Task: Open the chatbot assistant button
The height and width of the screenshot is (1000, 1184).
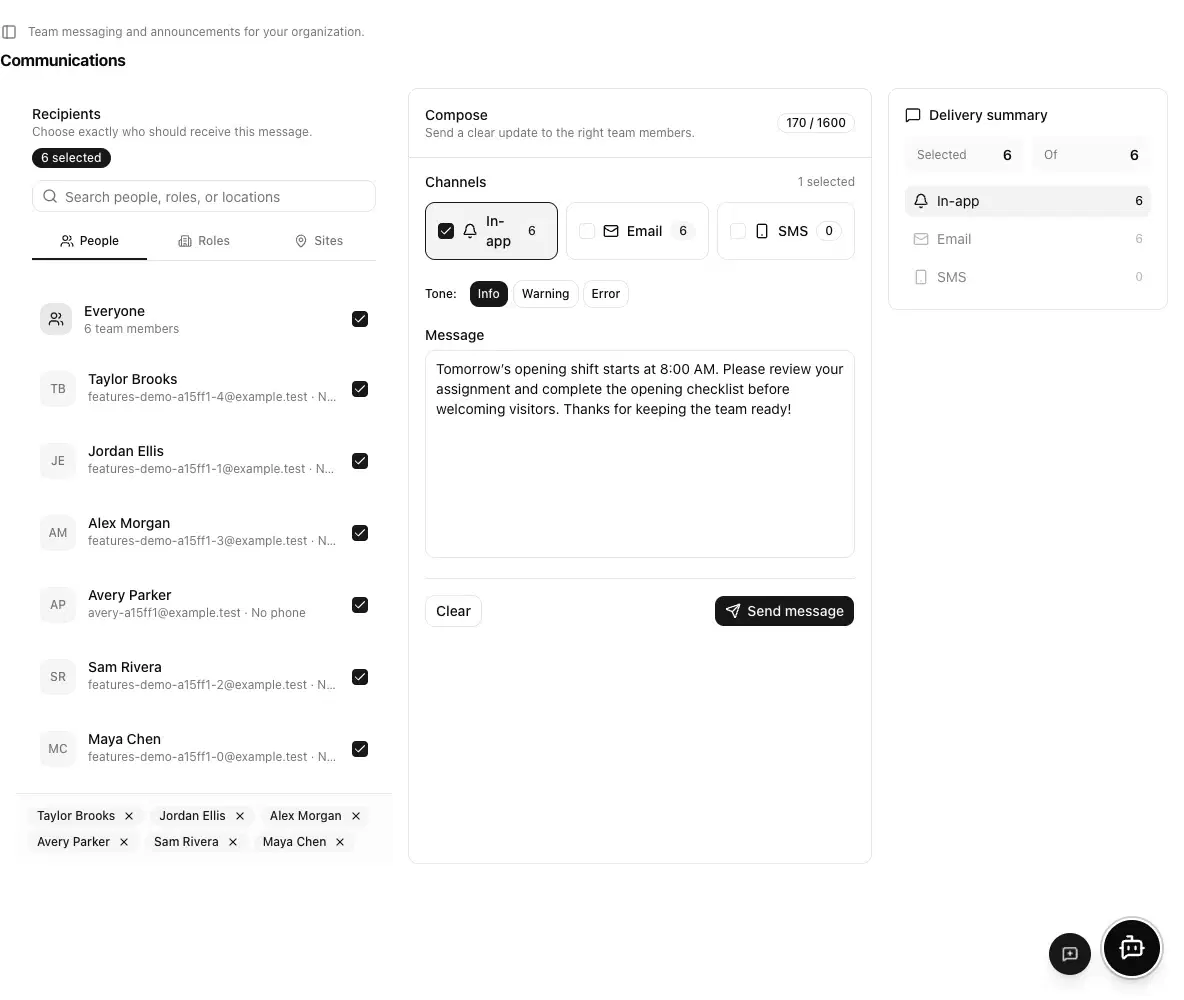Action: pos(1131,947)
